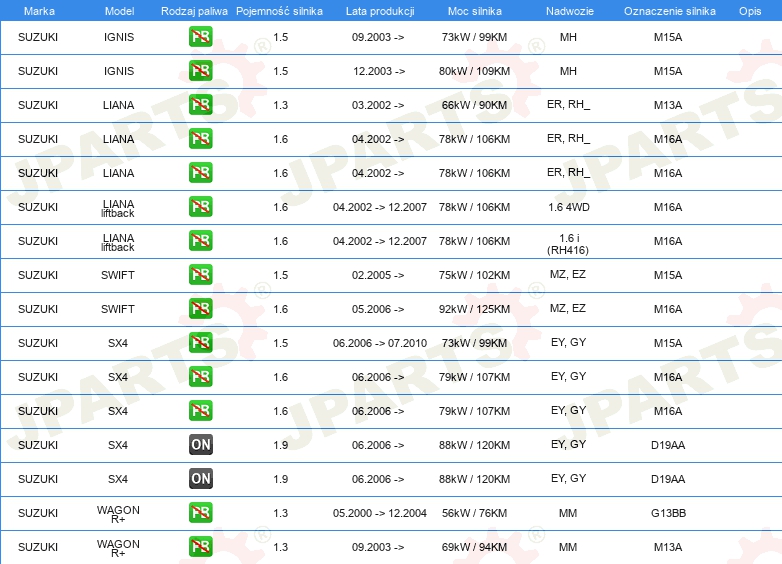The image size is (782, 564).
Task: Sort by Marka column header
Action: (39, 11)
